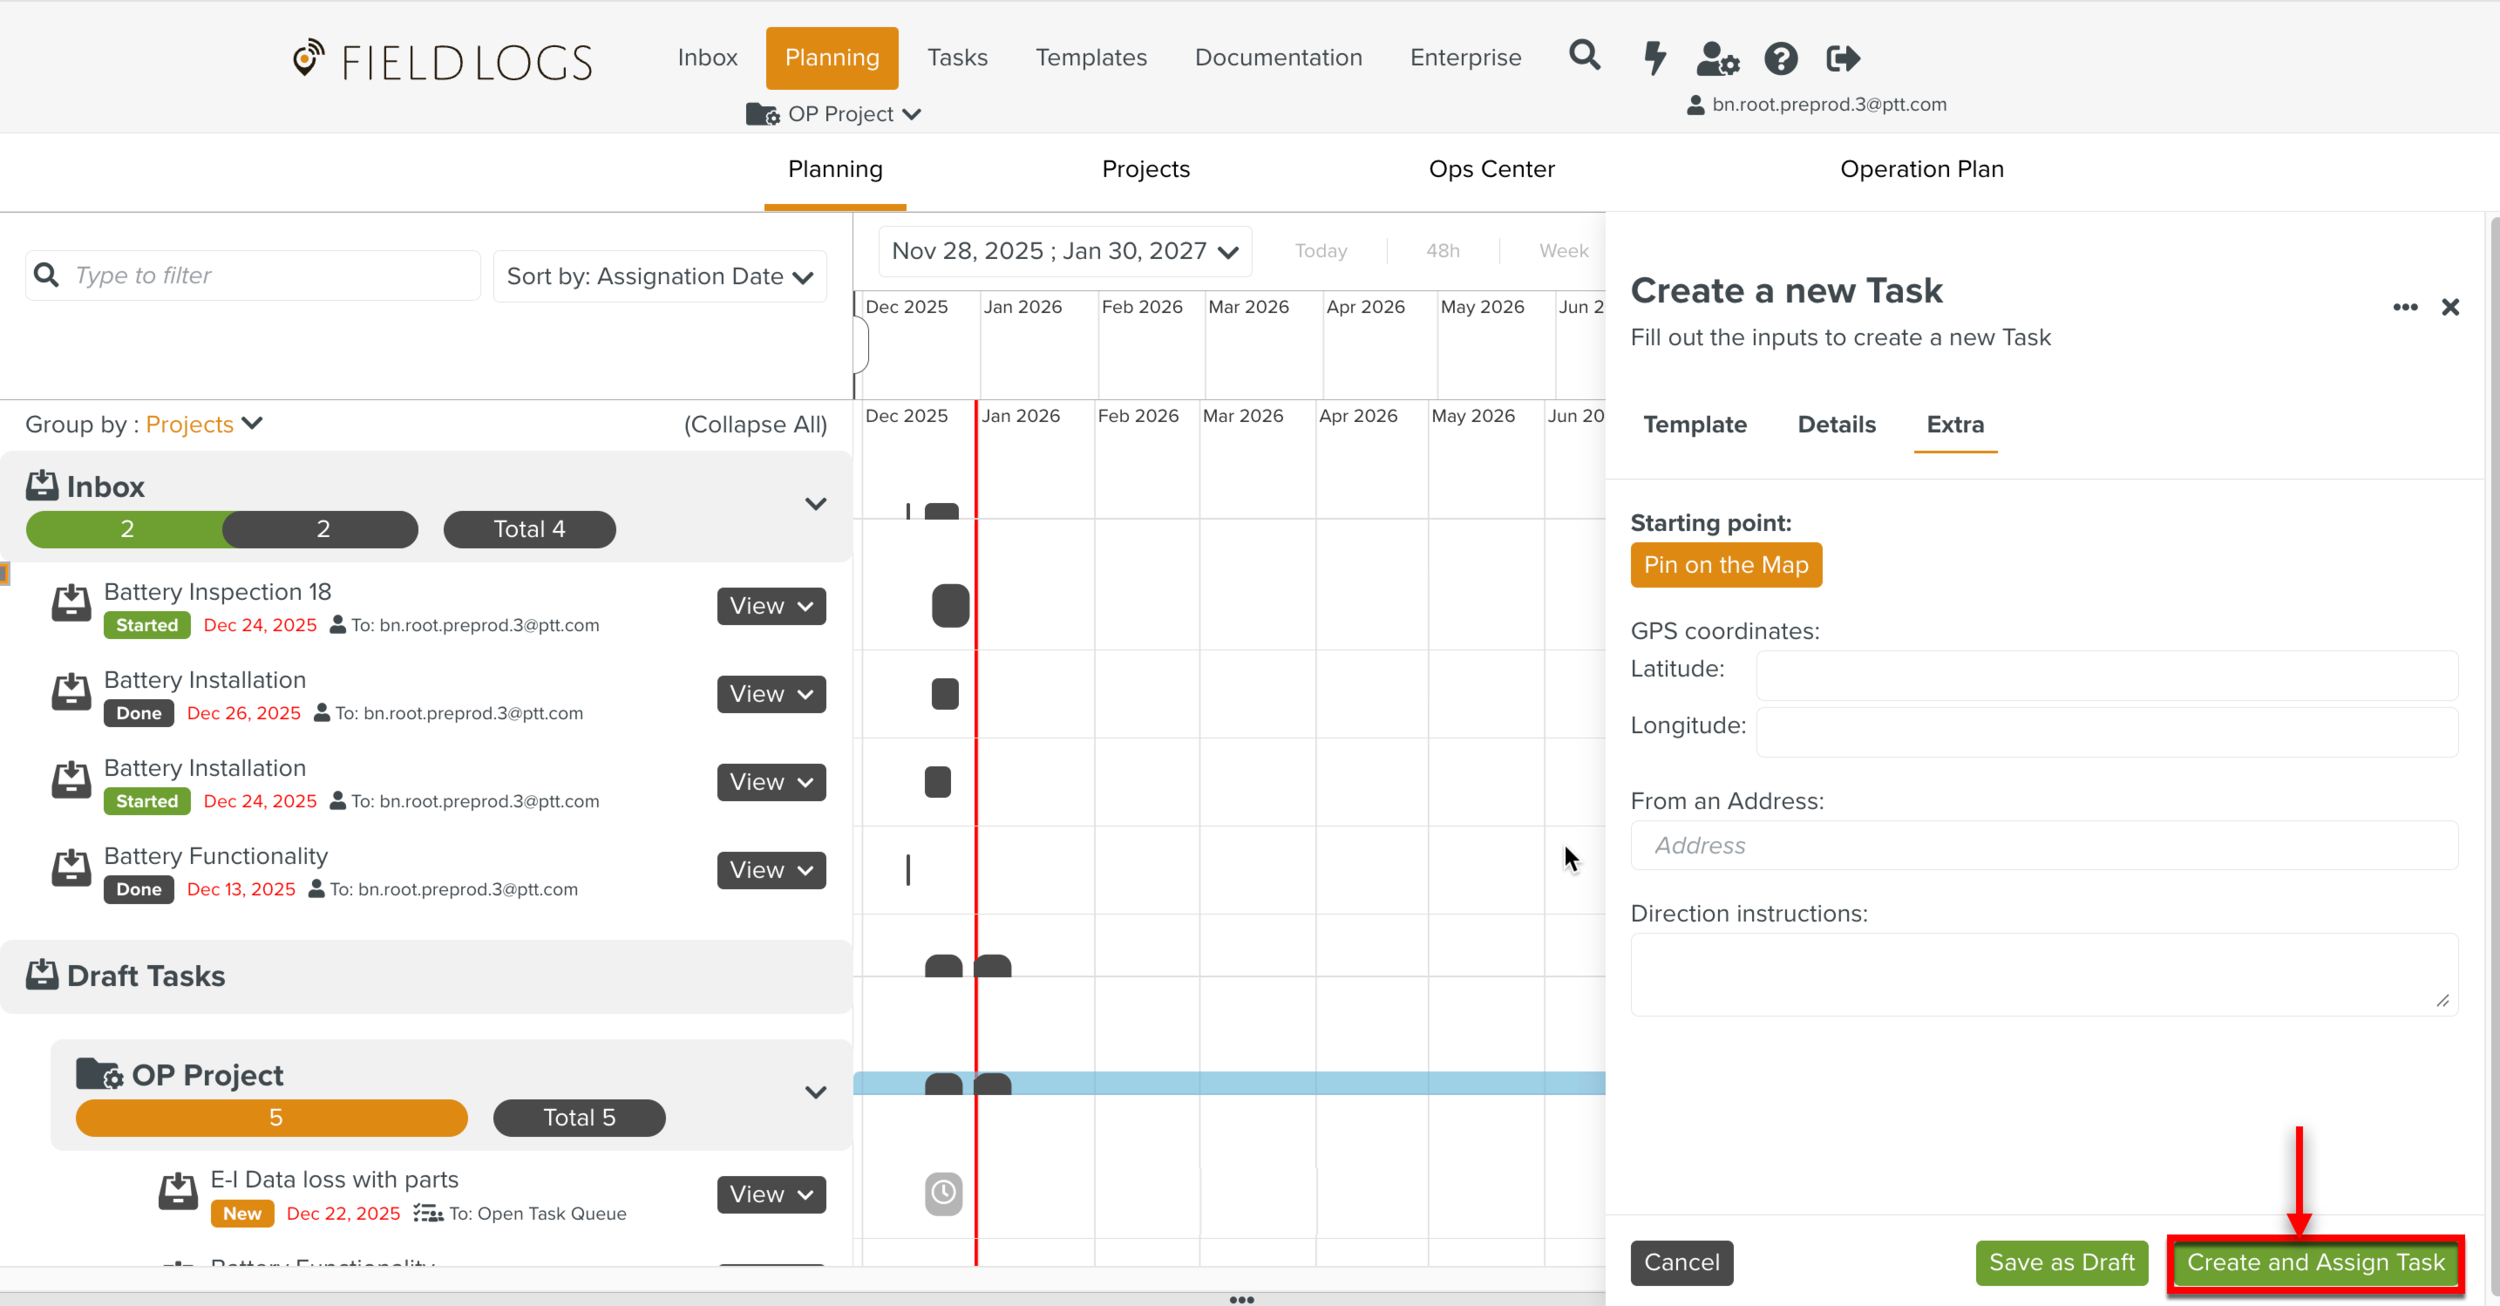2500x1306 pixels.
Task: Collapse the Inbox group chevron
Action: pos(815,504)
